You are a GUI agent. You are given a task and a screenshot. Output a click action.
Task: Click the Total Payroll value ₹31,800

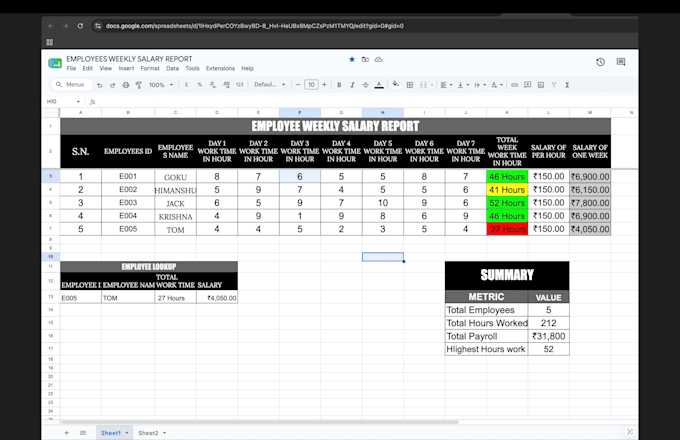(x=548, y=336)
